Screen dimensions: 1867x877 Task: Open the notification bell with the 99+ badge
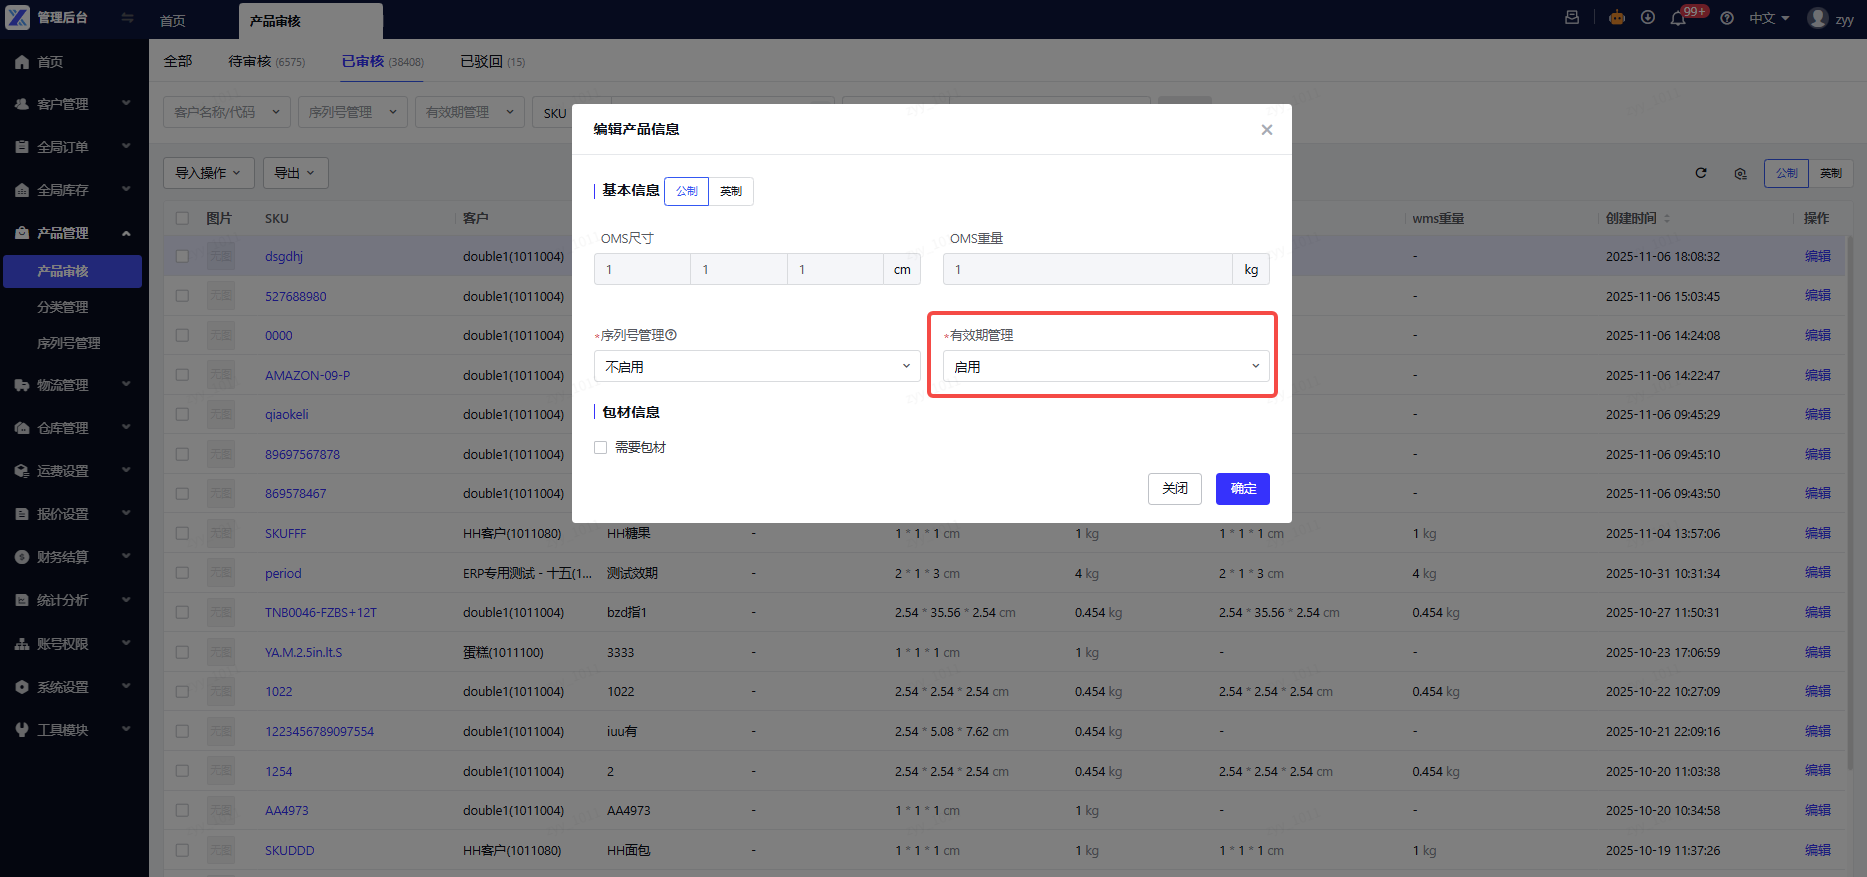[x=1678, y=18]
